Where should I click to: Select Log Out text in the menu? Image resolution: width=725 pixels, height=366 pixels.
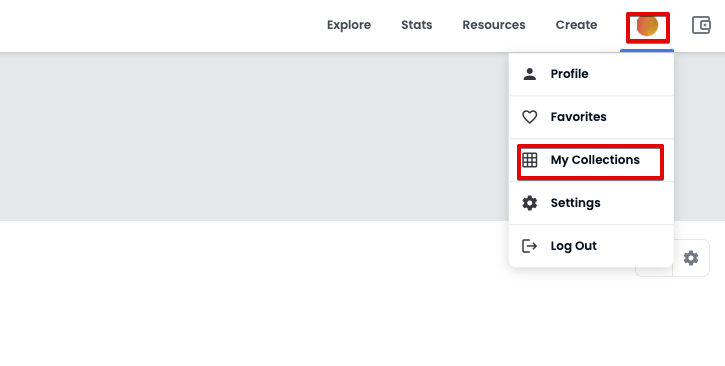click(573, 246)
